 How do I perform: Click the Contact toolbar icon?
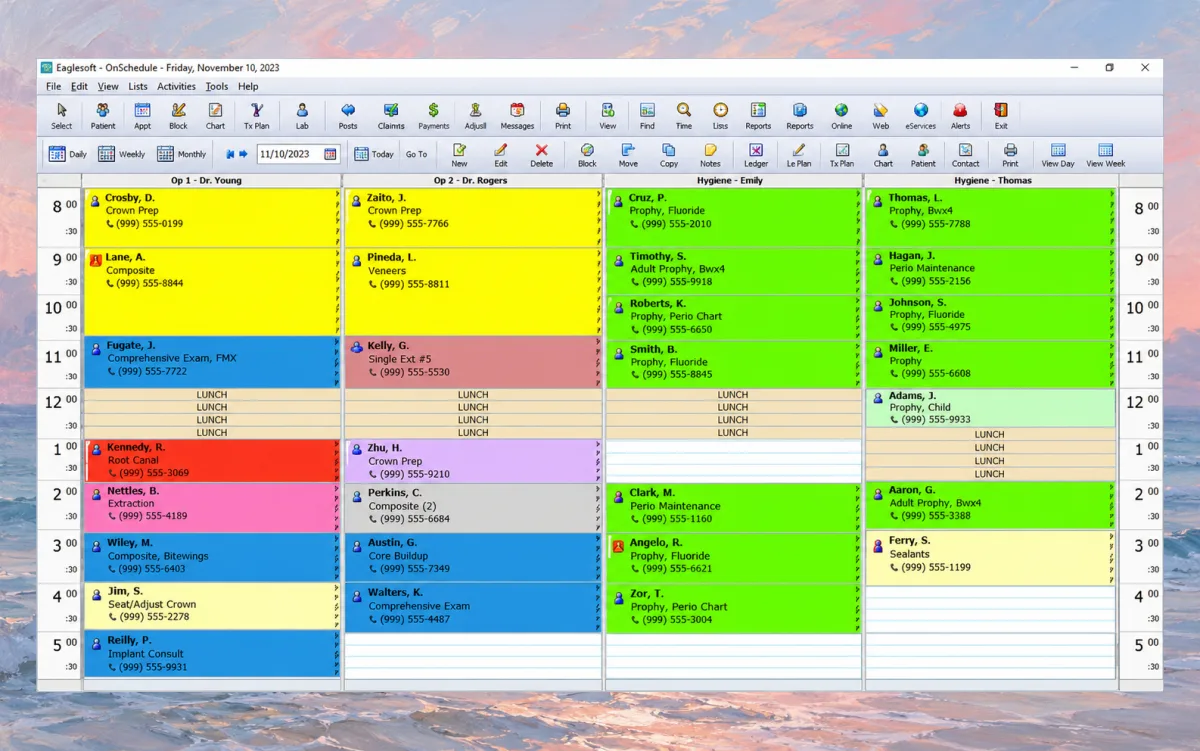point(965,155)
